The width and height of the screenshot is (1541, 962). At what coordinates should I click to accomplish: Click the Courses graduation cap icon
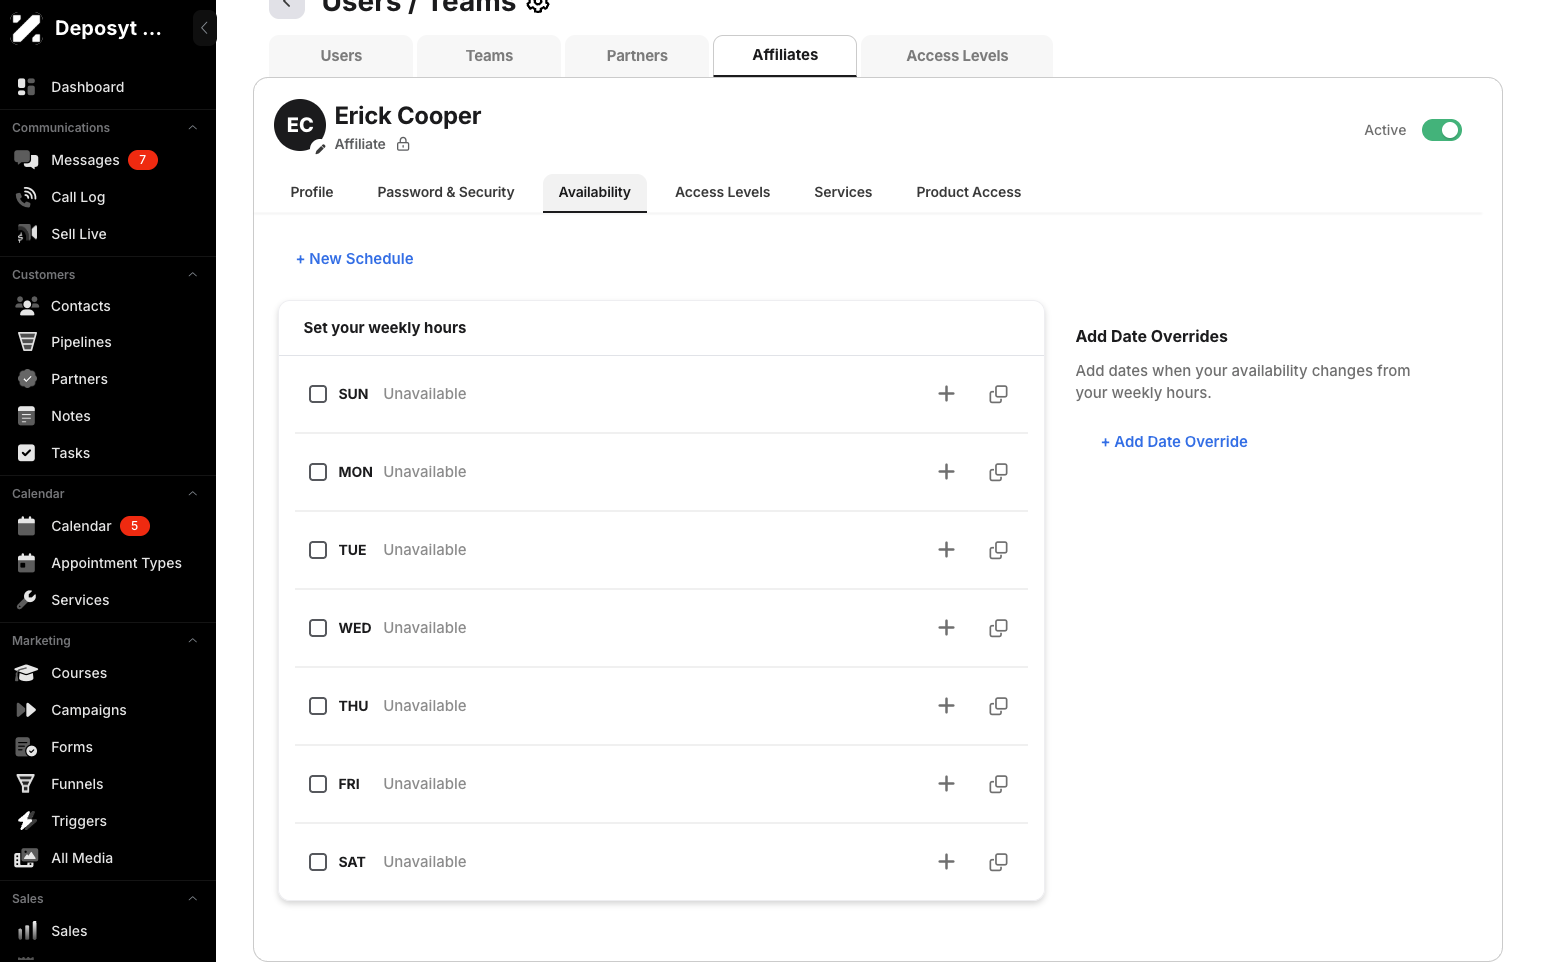pos(27,673)
